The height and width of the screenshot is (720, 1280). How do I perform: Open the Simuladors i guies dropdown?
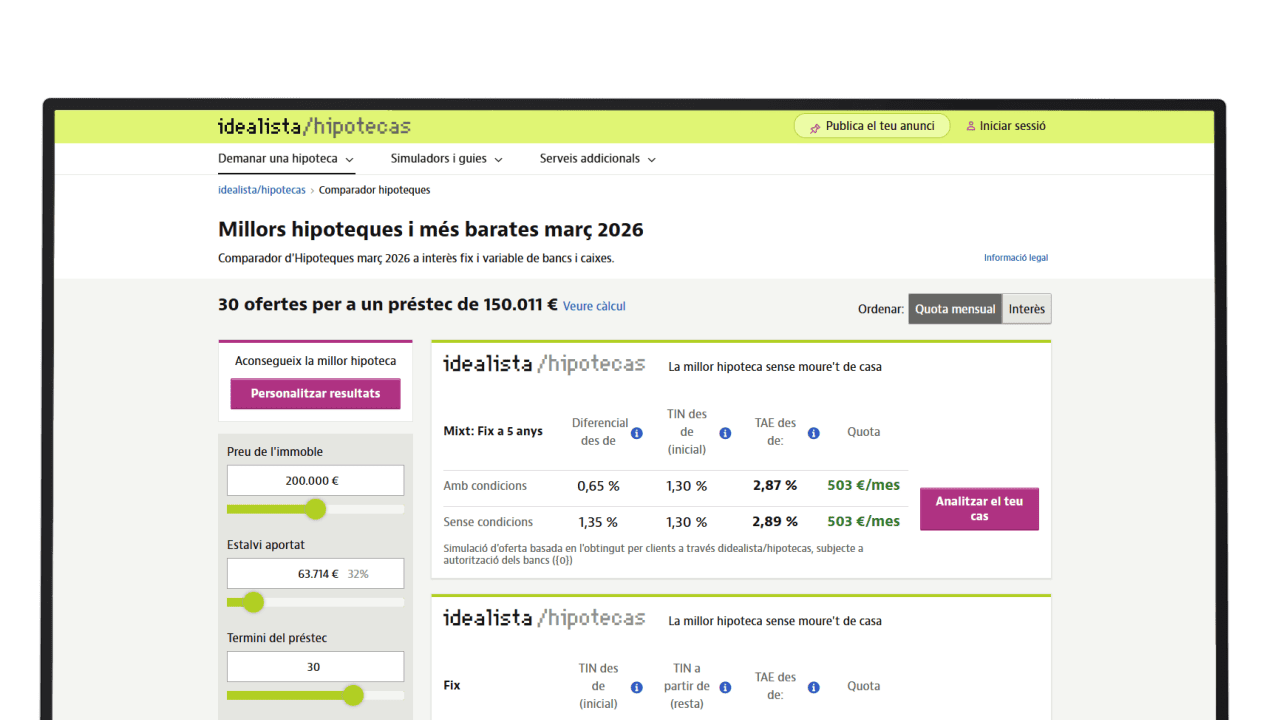click(x=440, y=158)
